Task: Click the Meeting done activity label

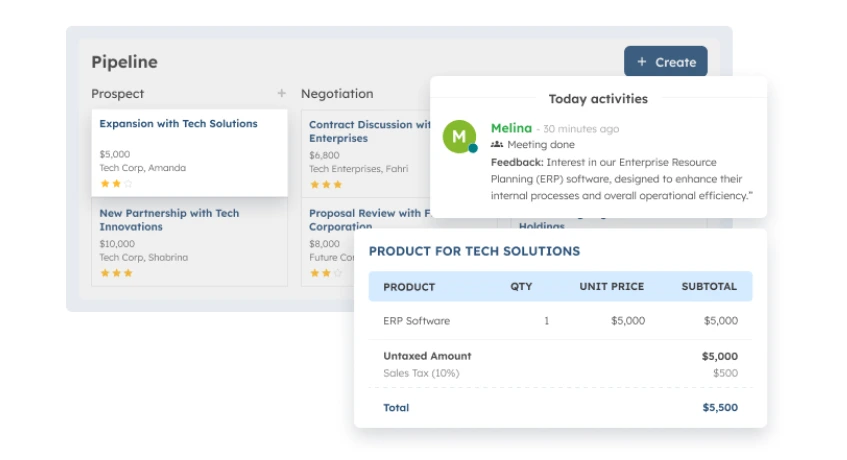Action: click(541, 145)
